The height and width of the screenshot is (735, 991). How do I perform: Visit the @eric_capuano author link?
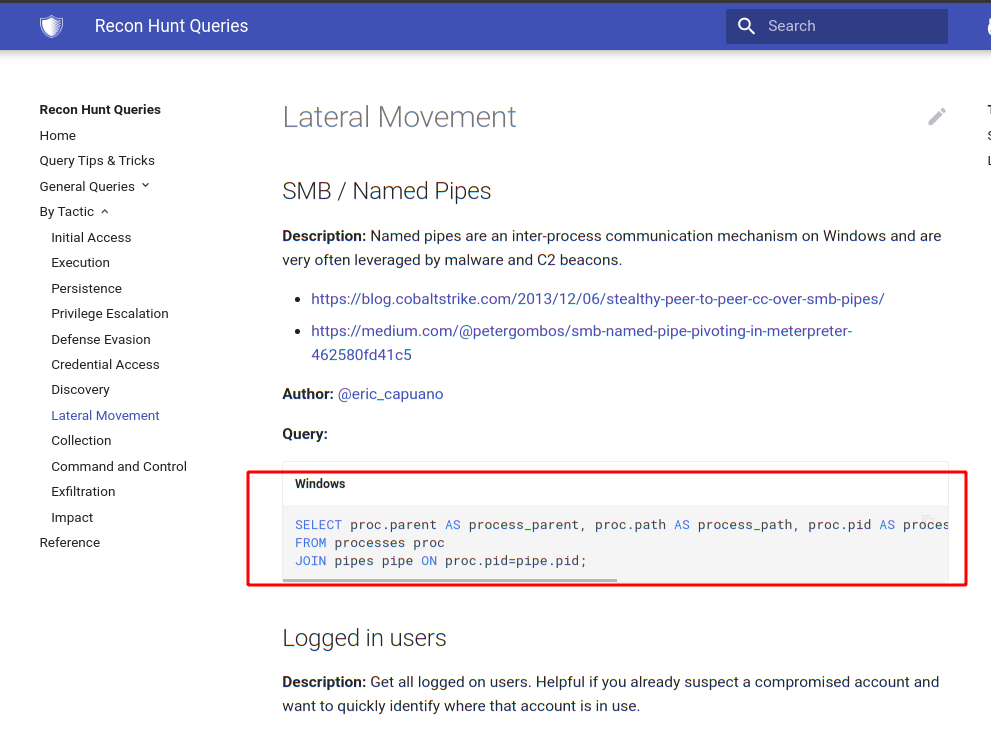390,394
